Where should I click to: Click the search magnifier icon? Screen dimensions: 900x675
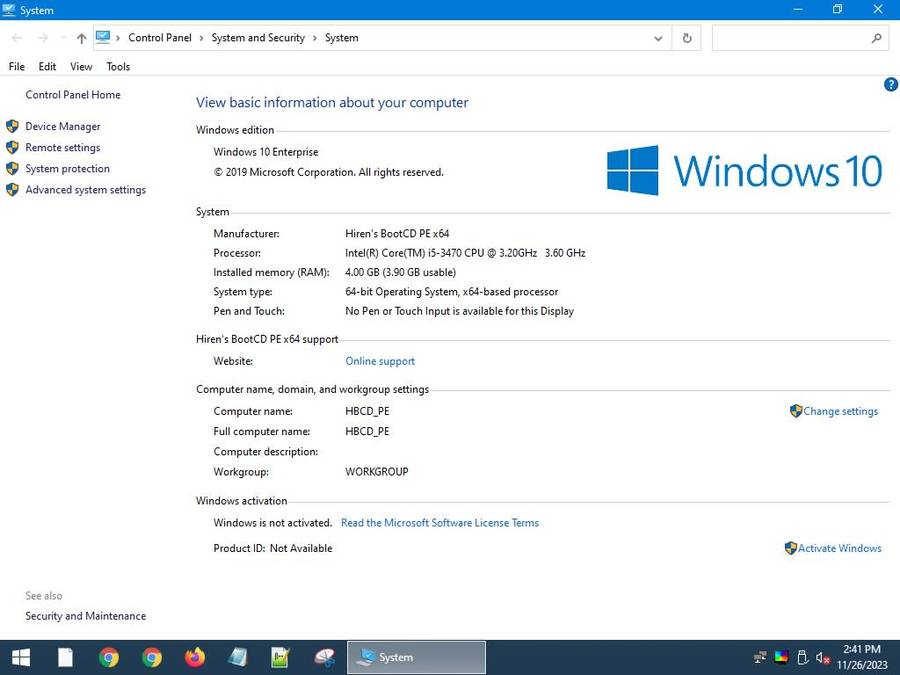[876, 38]
